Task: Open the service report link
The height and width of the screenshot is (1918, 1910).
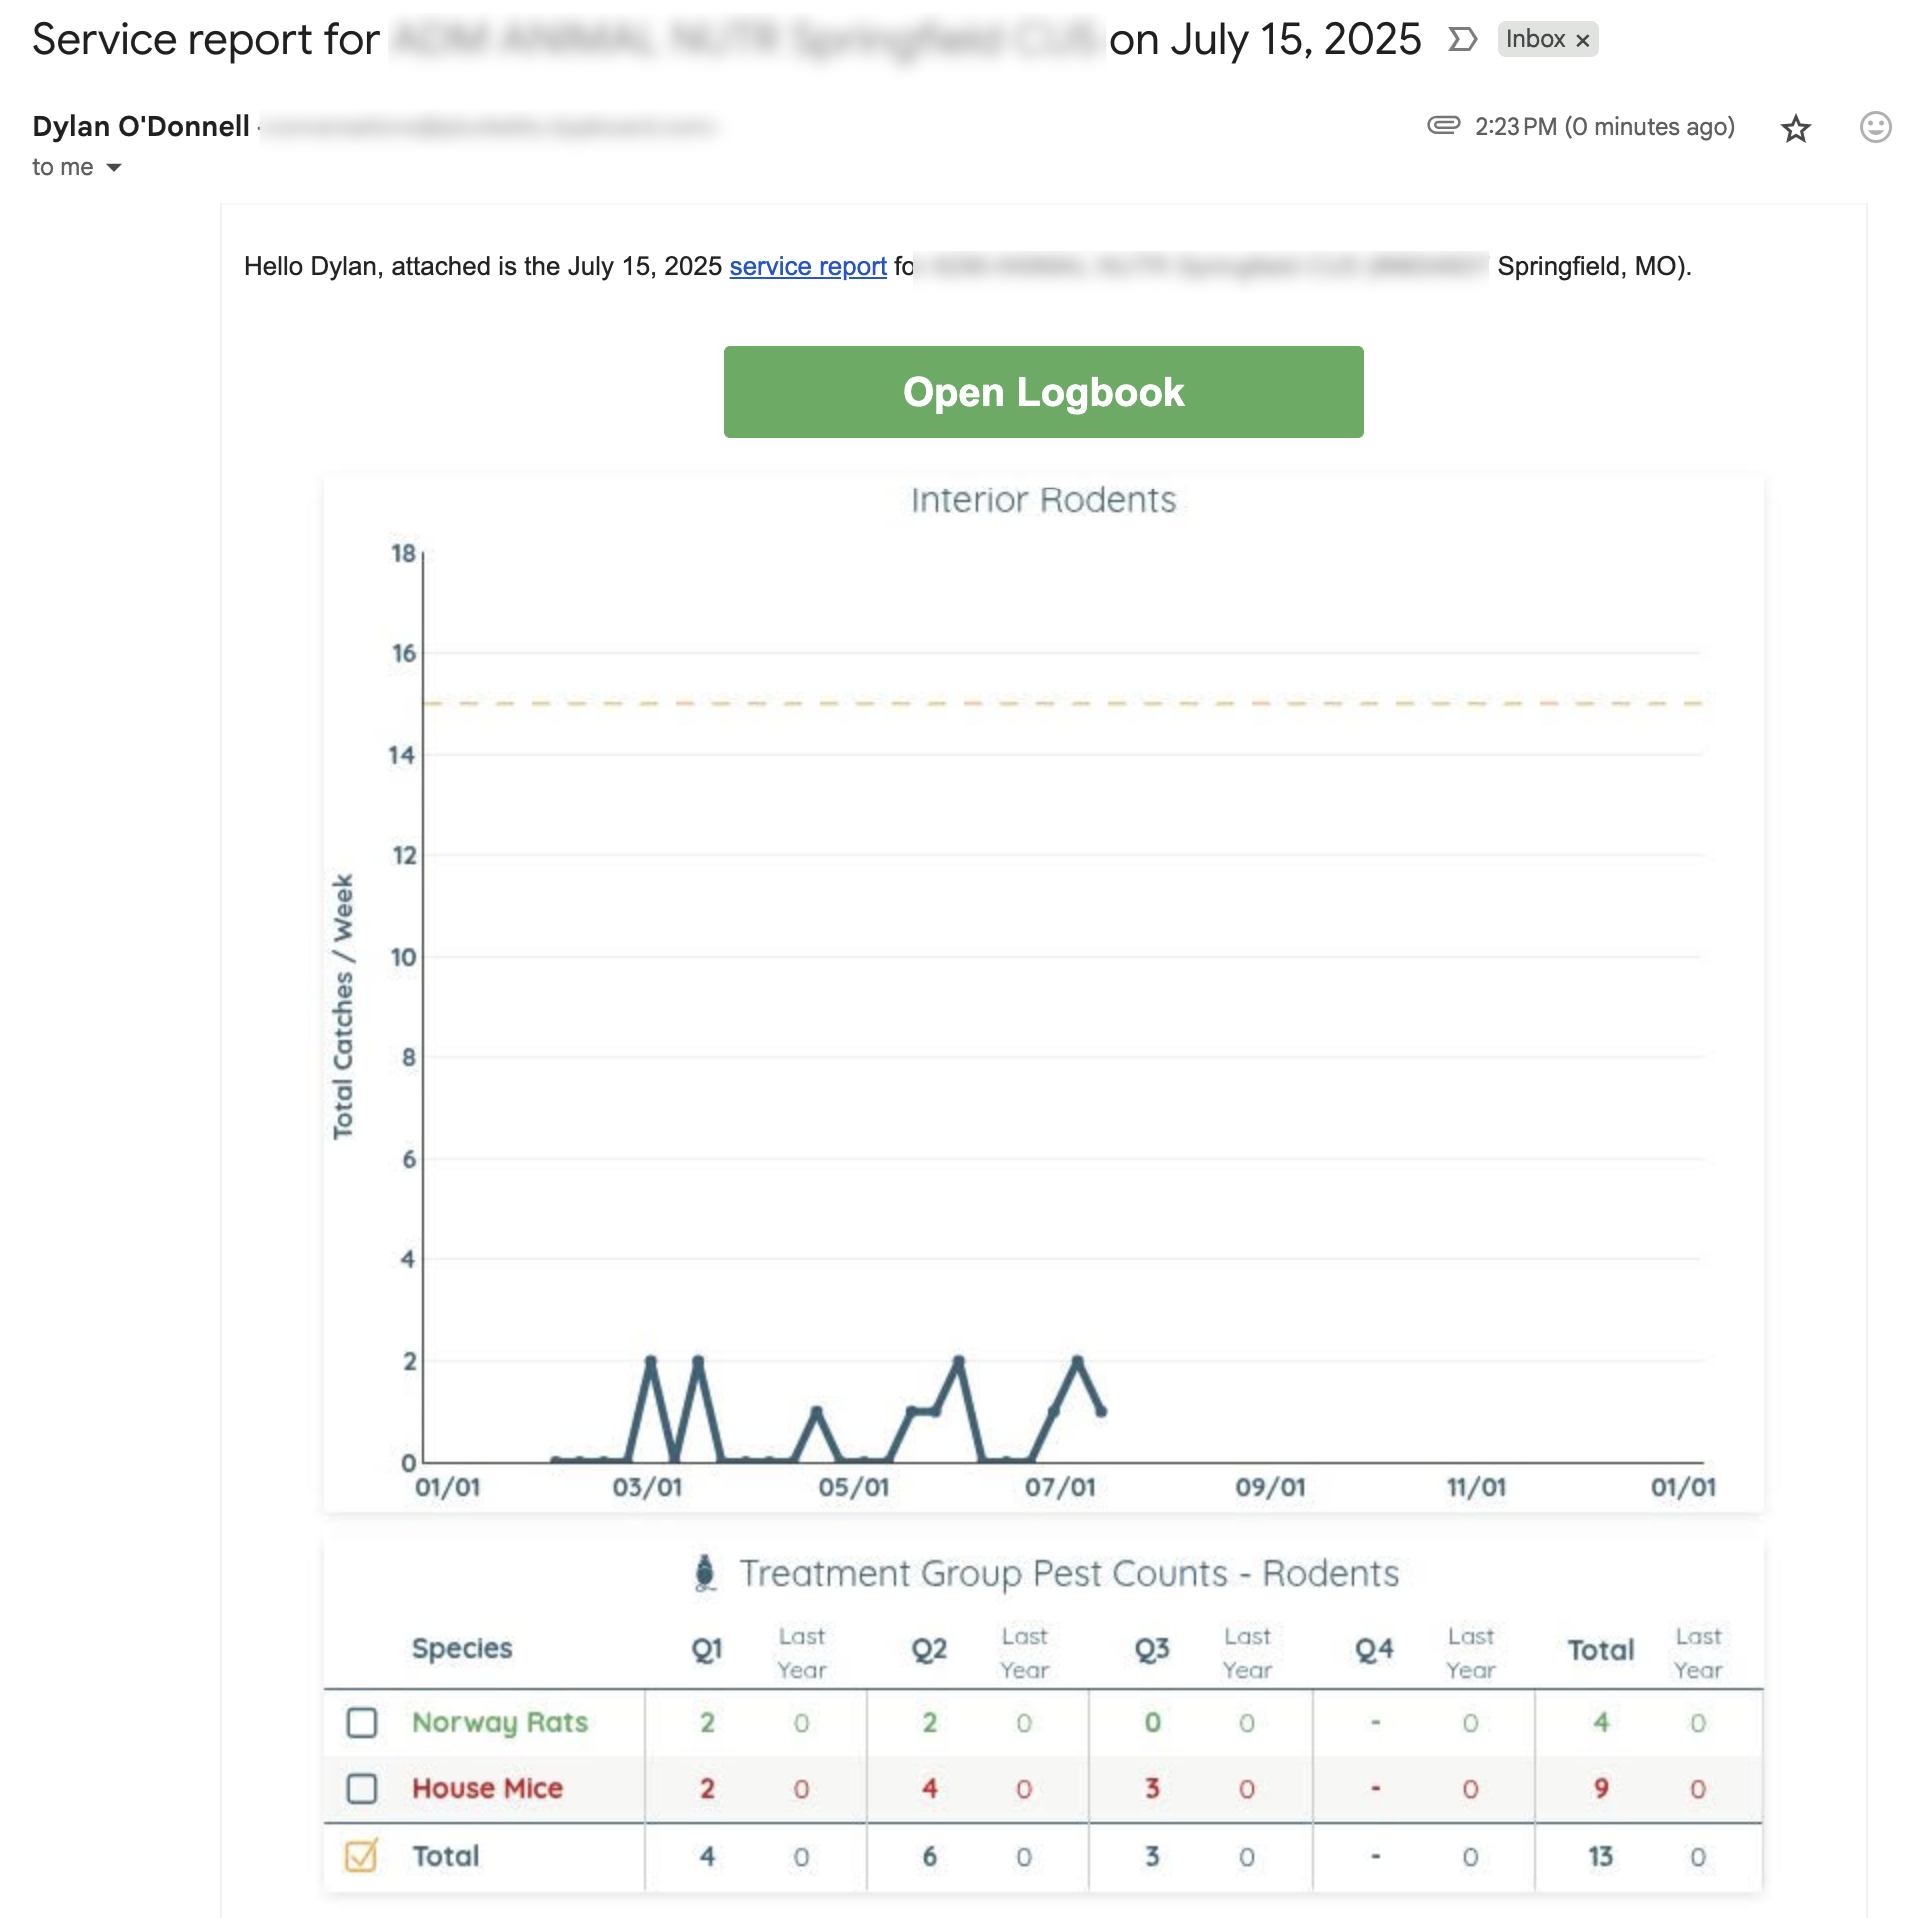Action: pos(808,266)
